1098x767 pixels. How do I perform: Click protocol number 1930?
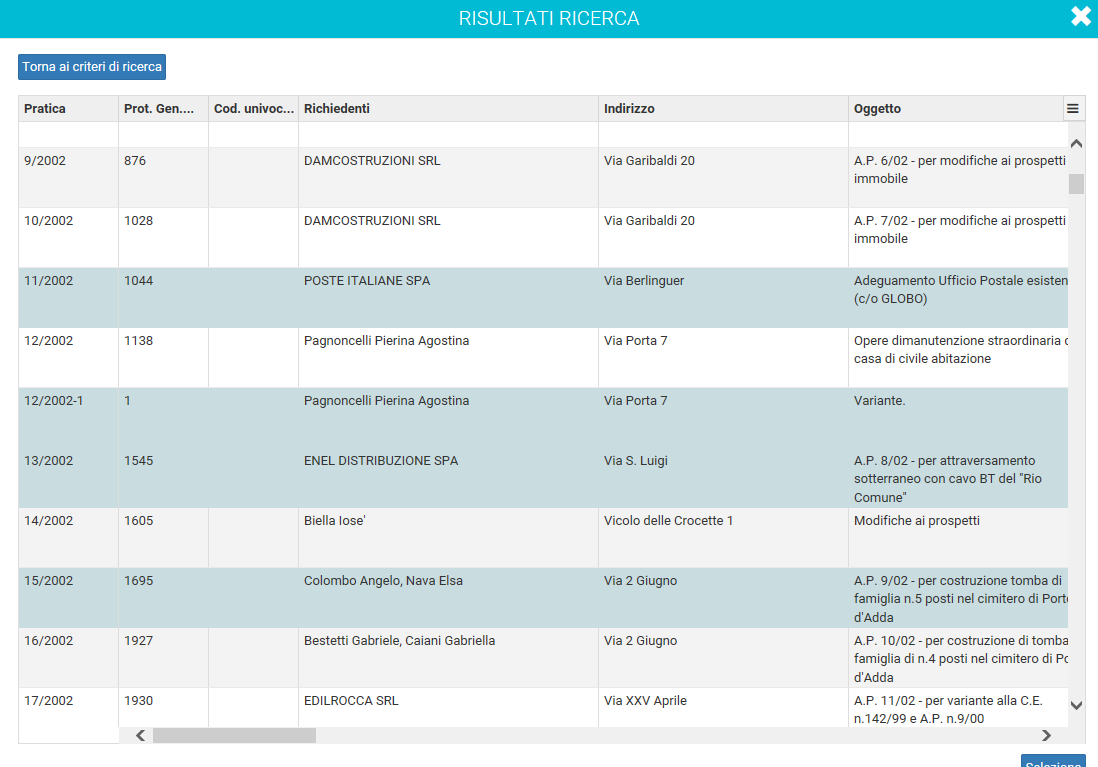pos(139,701)
